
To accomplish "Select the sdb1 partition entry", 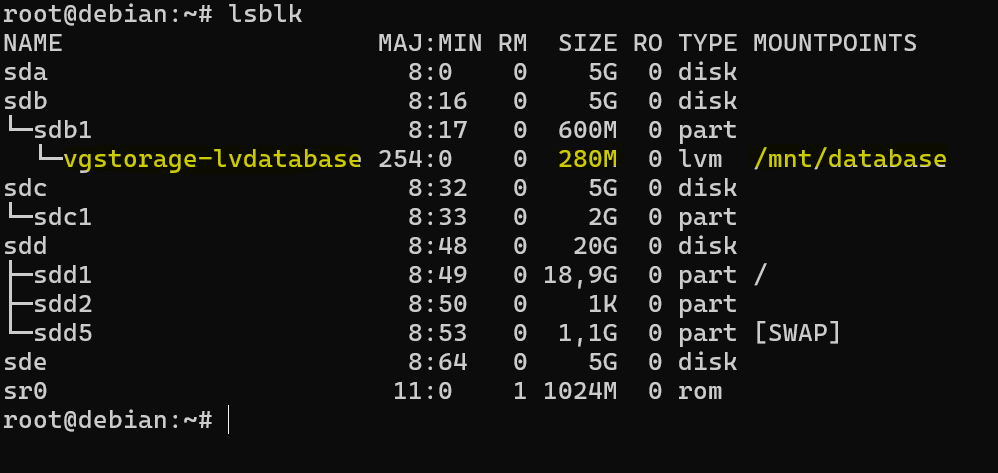I will pyautogui.click(x=63, y=131).
